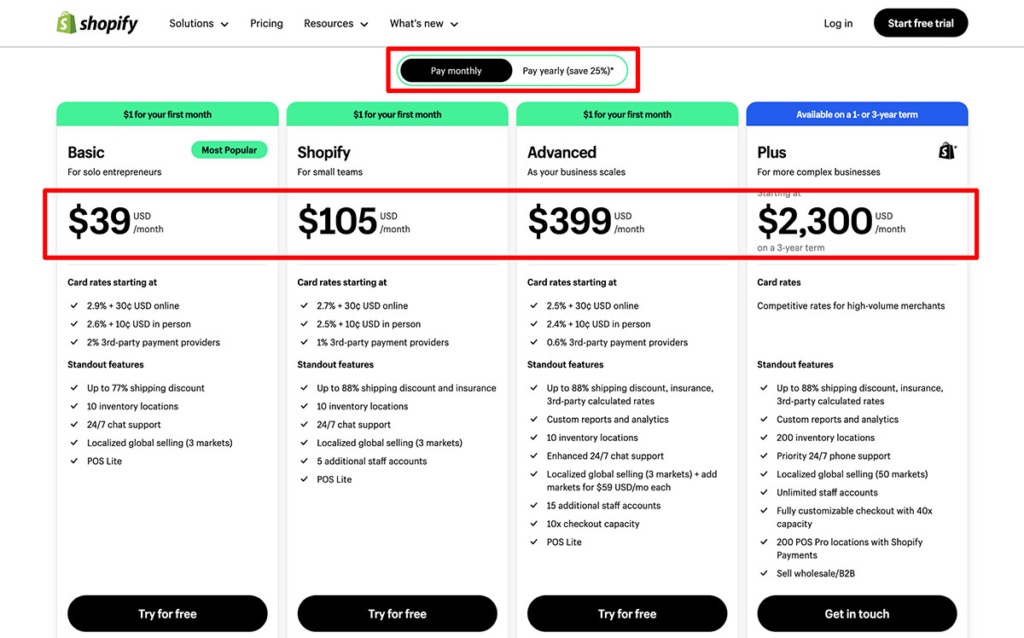The image size is (1024, 638).
Task: Toggle the highlighted monthly/yearly billing switch
Action: 513,70
